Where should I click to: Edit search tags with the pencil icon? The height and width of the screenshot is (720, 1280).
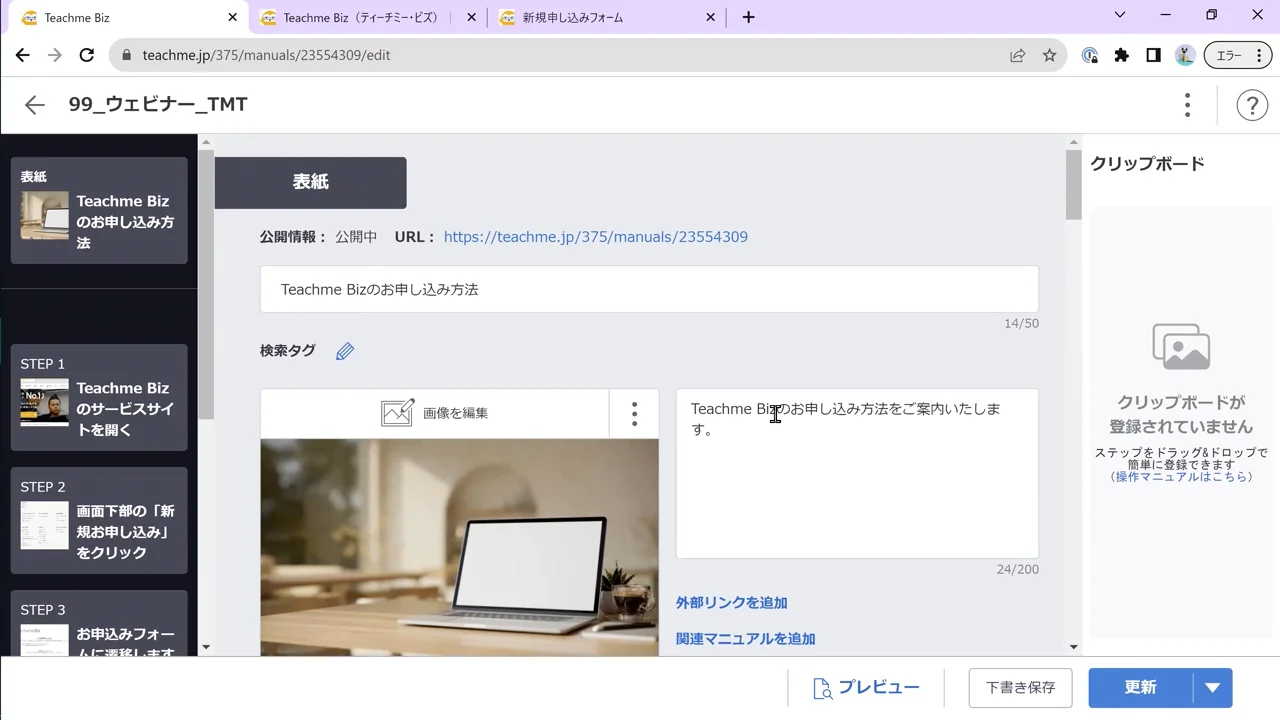345,351
